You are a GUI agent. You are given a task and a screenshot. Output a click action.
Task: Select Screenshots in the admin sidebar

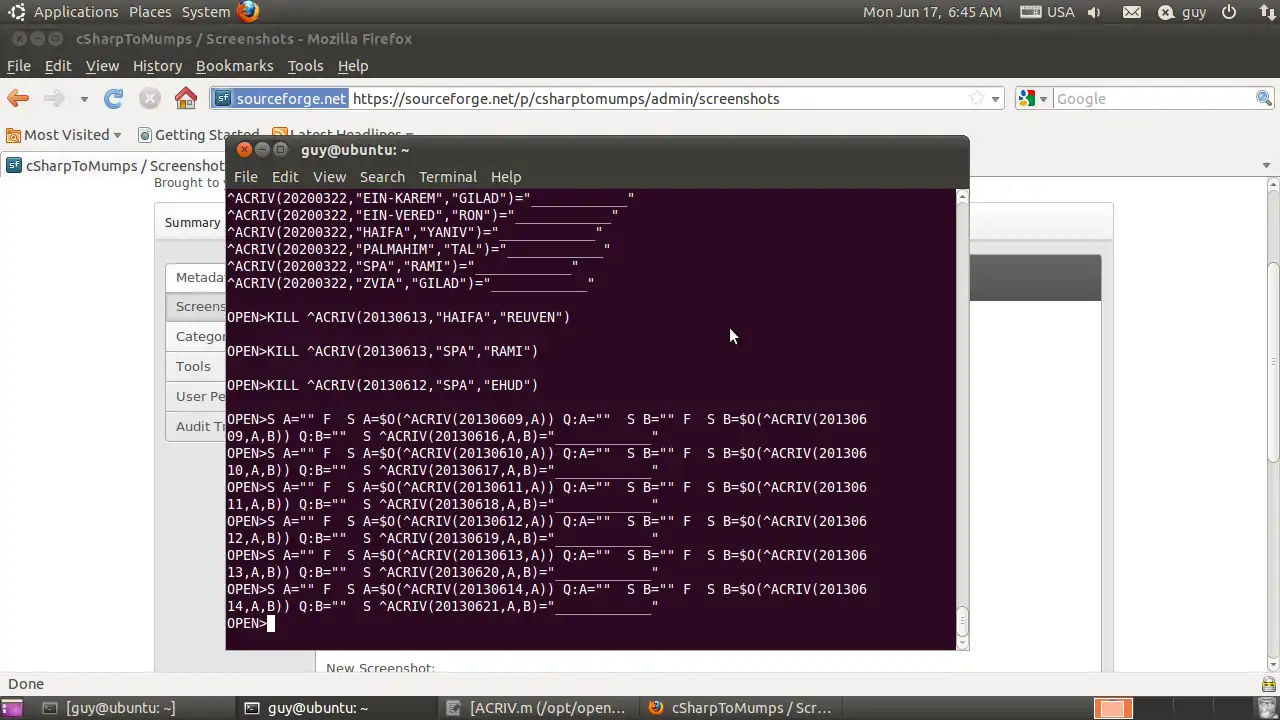coord(196,307)
